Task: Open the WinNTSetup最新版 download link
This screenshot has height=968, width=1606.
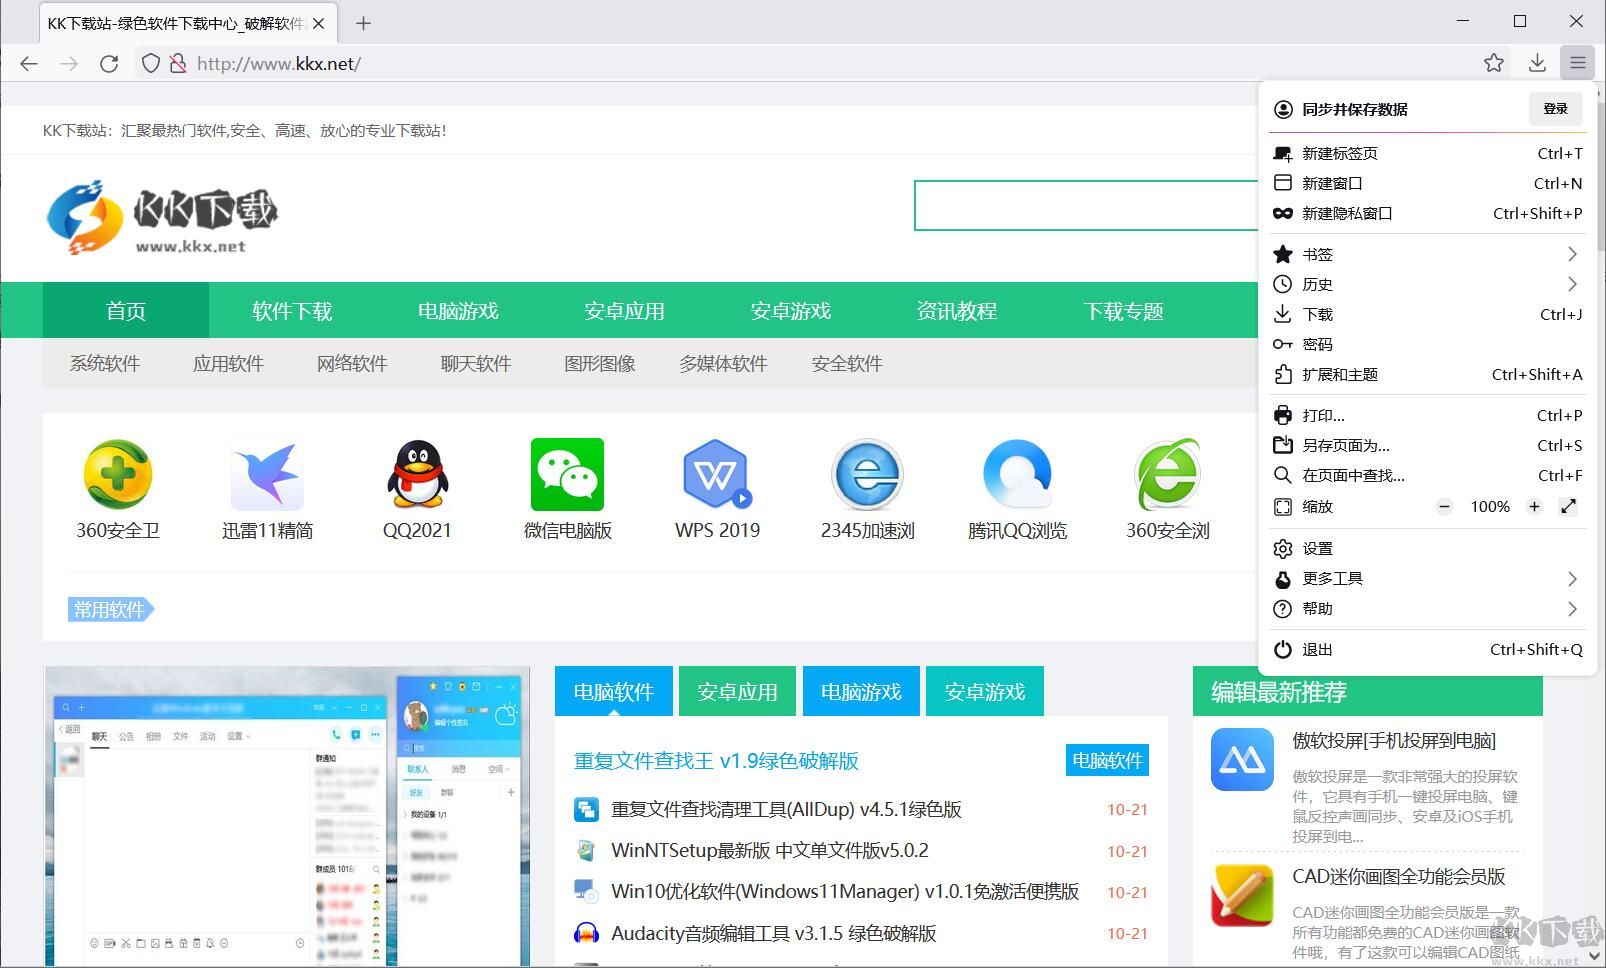Action: (x=770, y=851)
